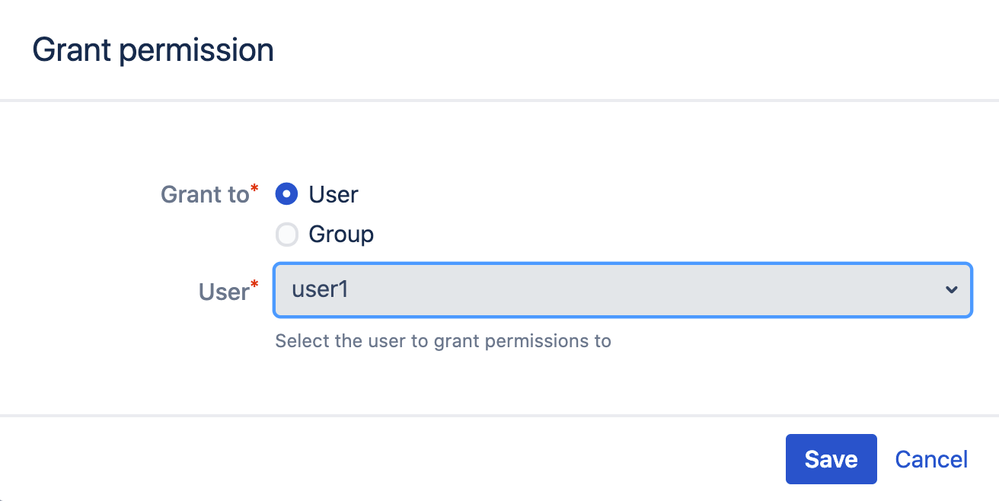Click the "Grant permission" dialog heading
The height and width of the screenshot is (501, 999).
(153, 50)
